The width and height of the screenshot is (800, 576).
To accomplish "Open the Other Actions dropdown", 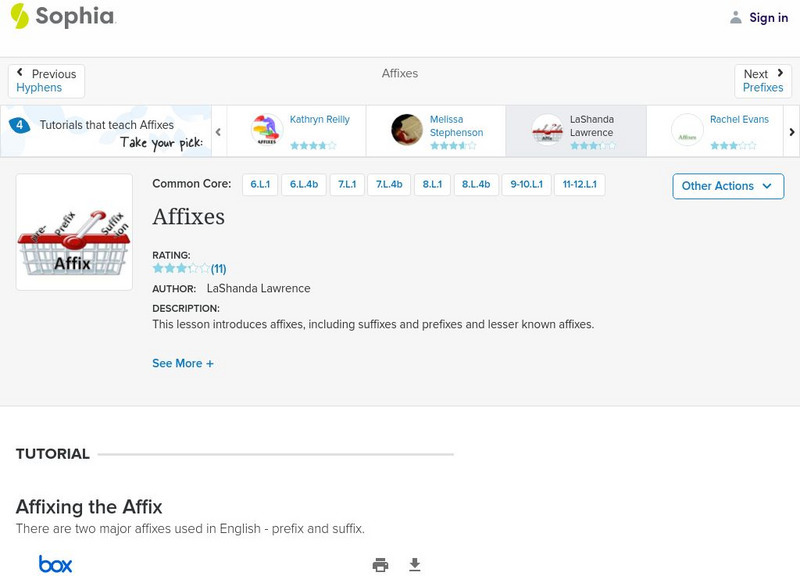I will [727, 186].
